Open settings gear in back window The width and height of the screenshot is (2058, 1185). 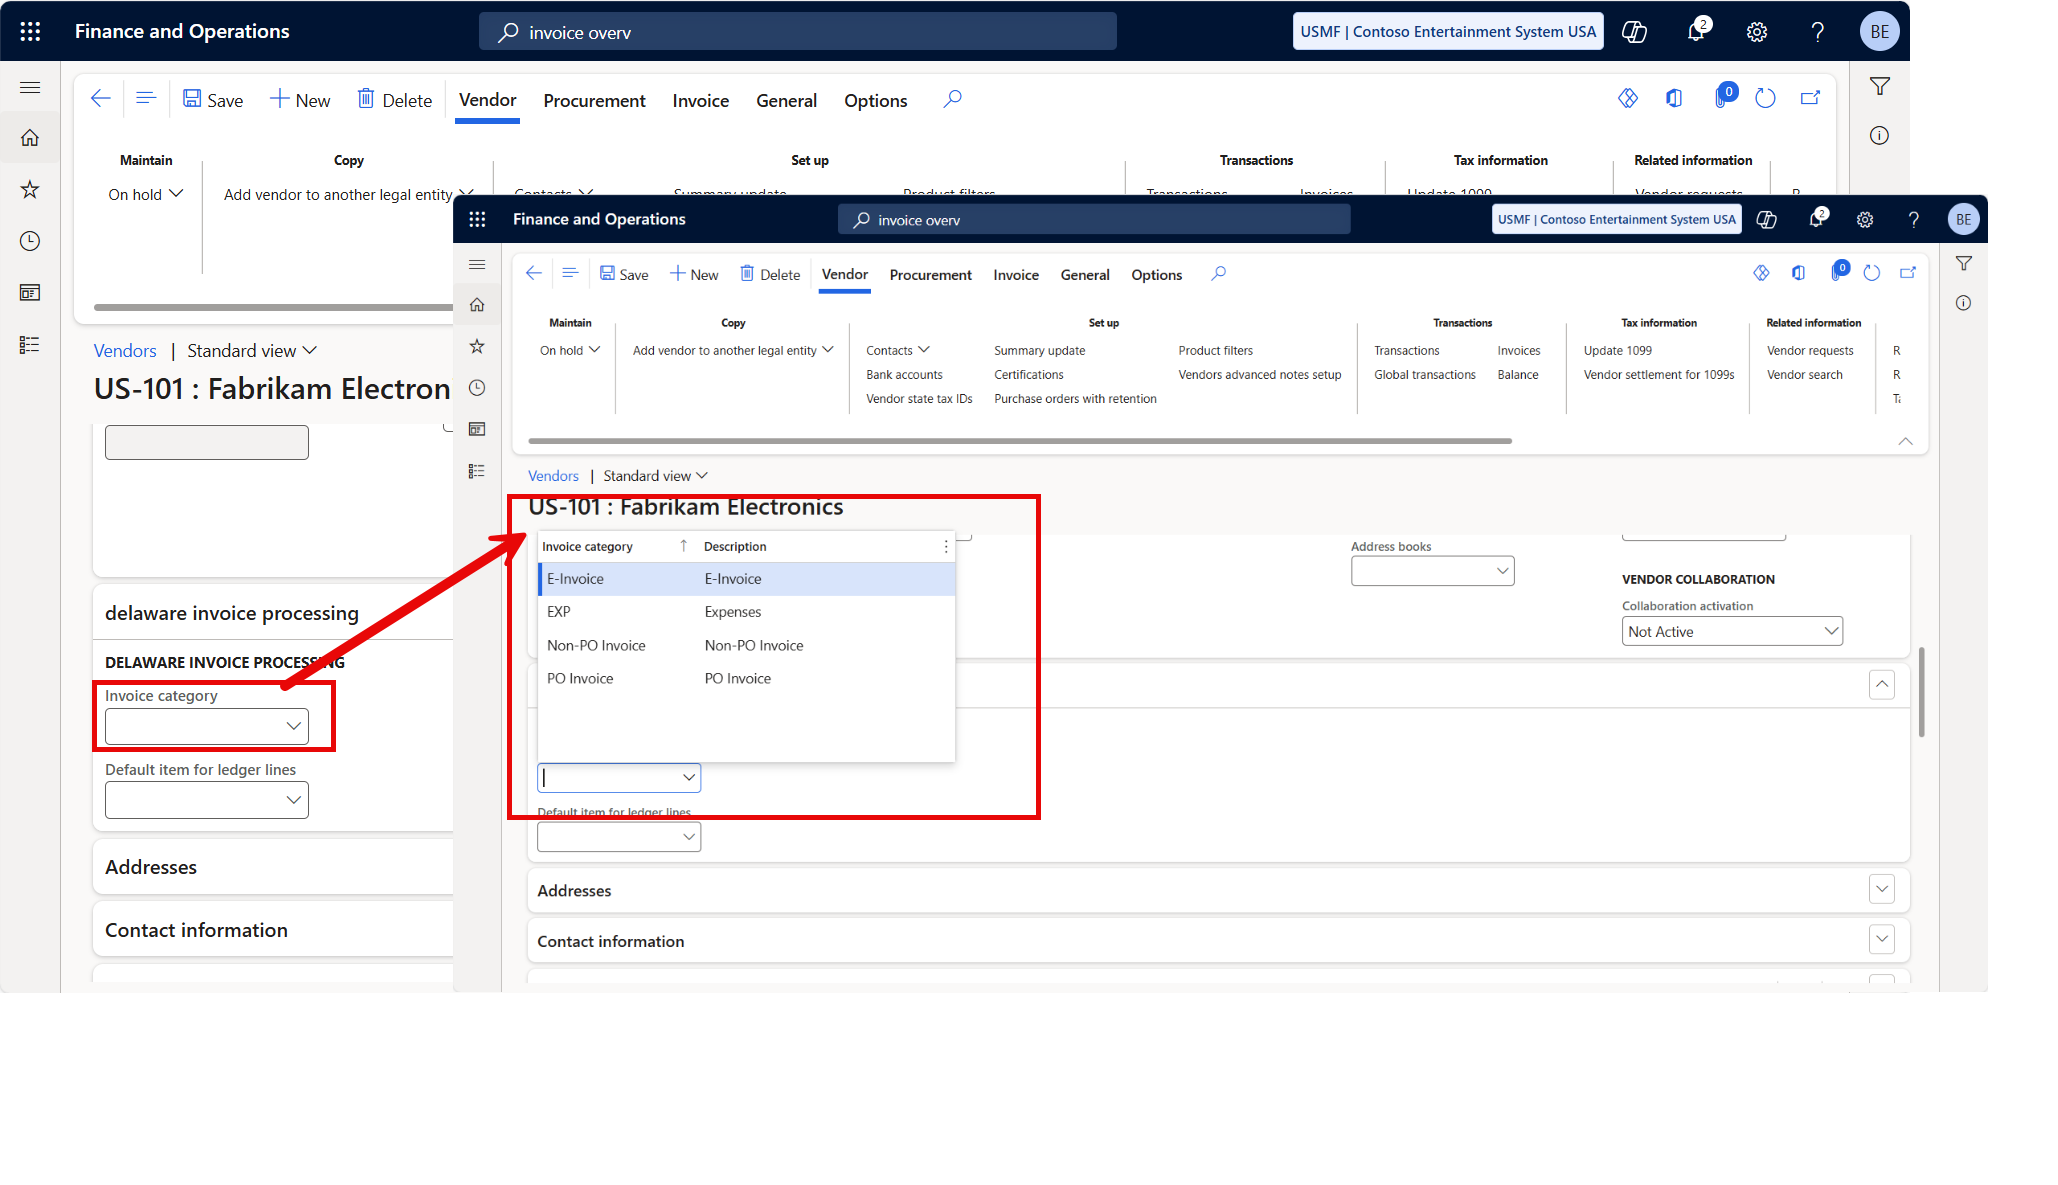click(x=1757, y=32)
